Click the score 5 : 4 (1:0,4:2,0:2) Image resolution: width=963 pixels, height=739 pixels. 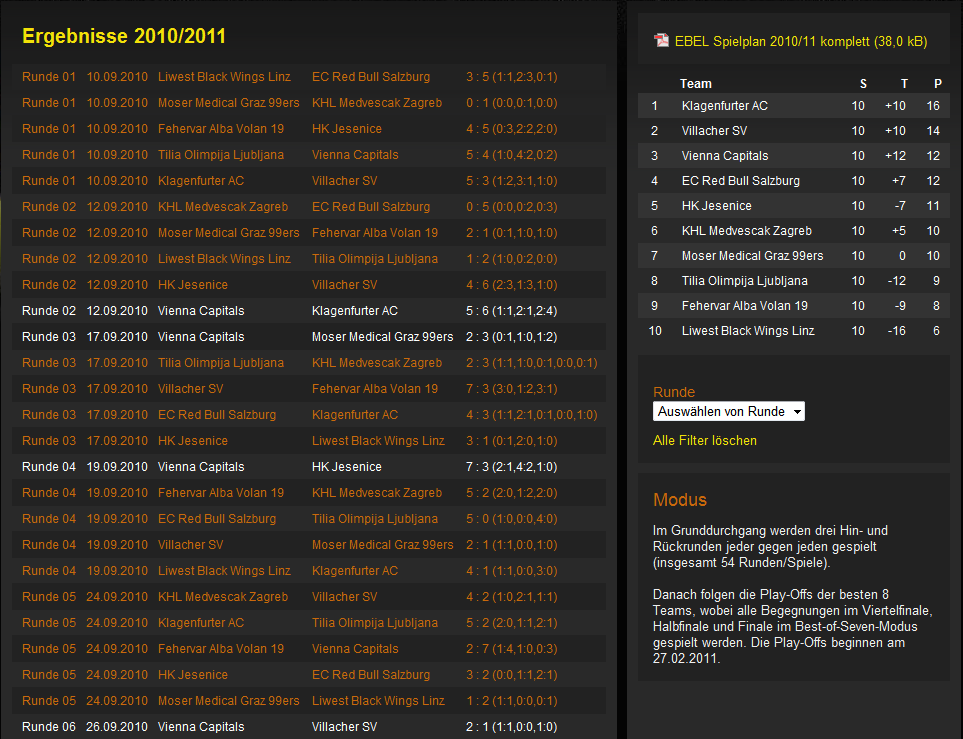(512, 155)
